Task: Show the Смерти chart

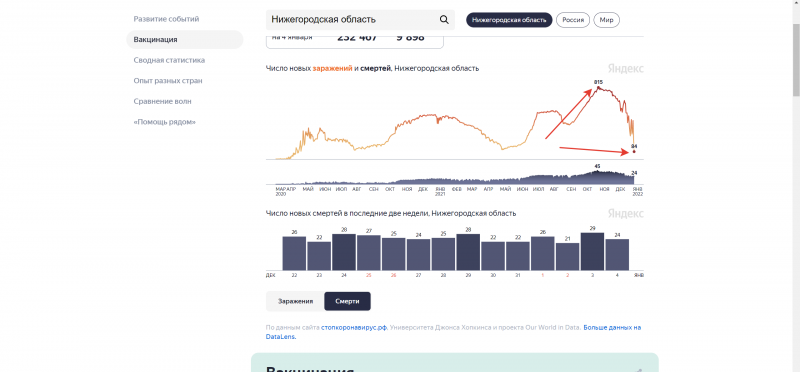Action: point(347,301)
